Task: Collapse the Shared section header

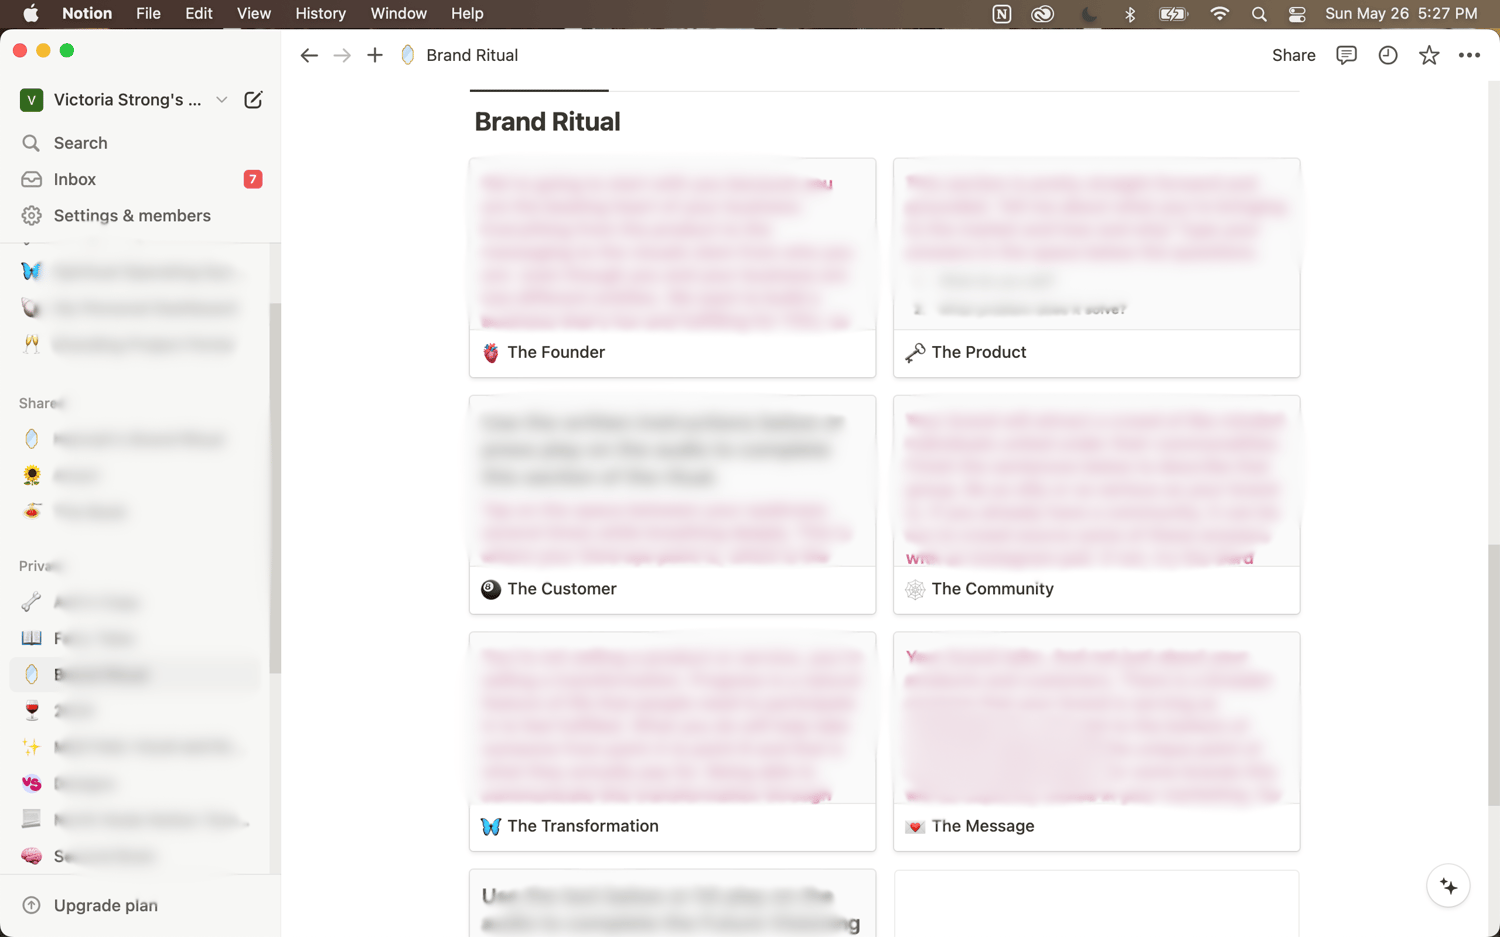Action: pos(42,403)
